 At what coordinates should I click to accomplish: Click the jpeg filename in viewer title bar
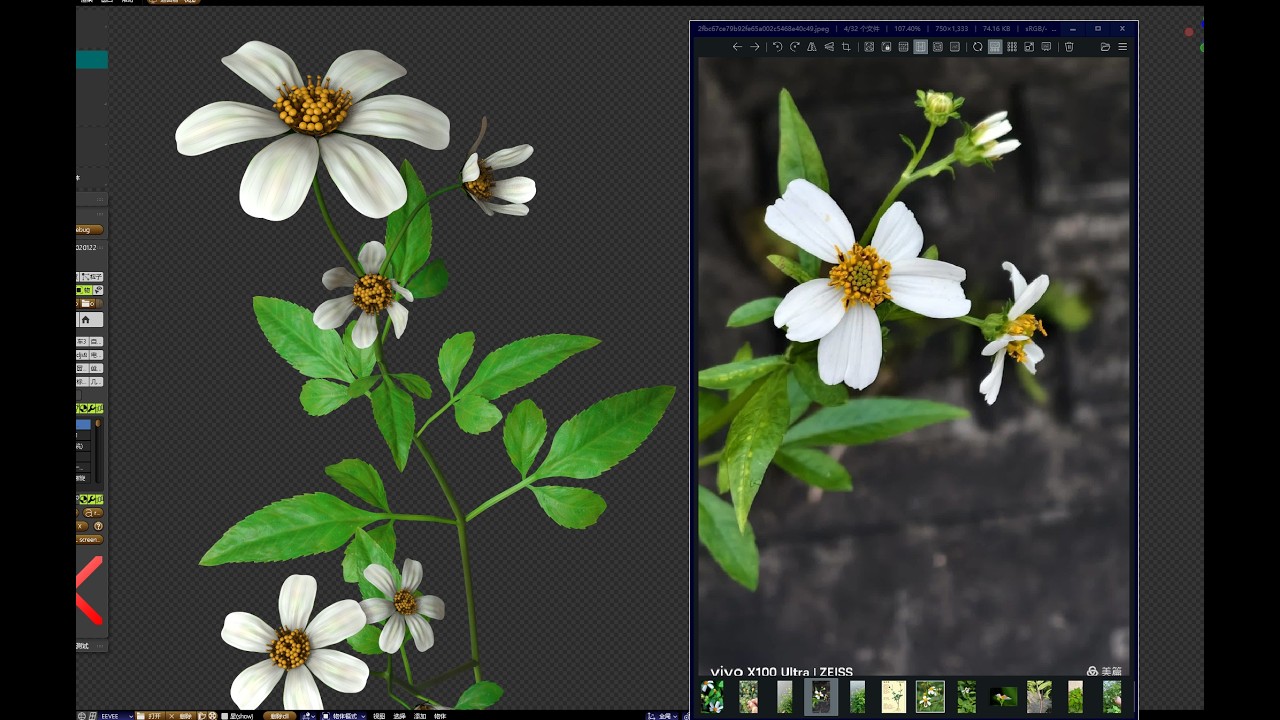click(x=763, y=29)
